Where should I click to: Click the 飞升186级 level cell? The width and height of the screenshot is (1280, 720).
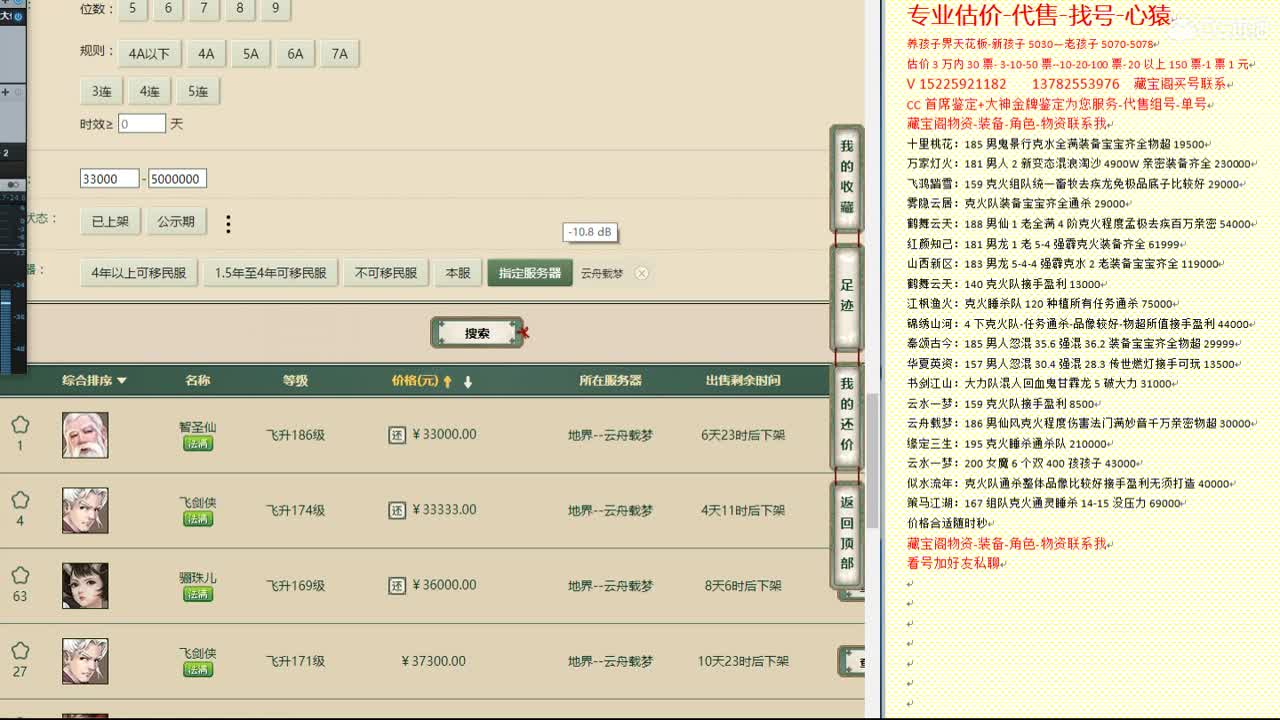point(295,435)
